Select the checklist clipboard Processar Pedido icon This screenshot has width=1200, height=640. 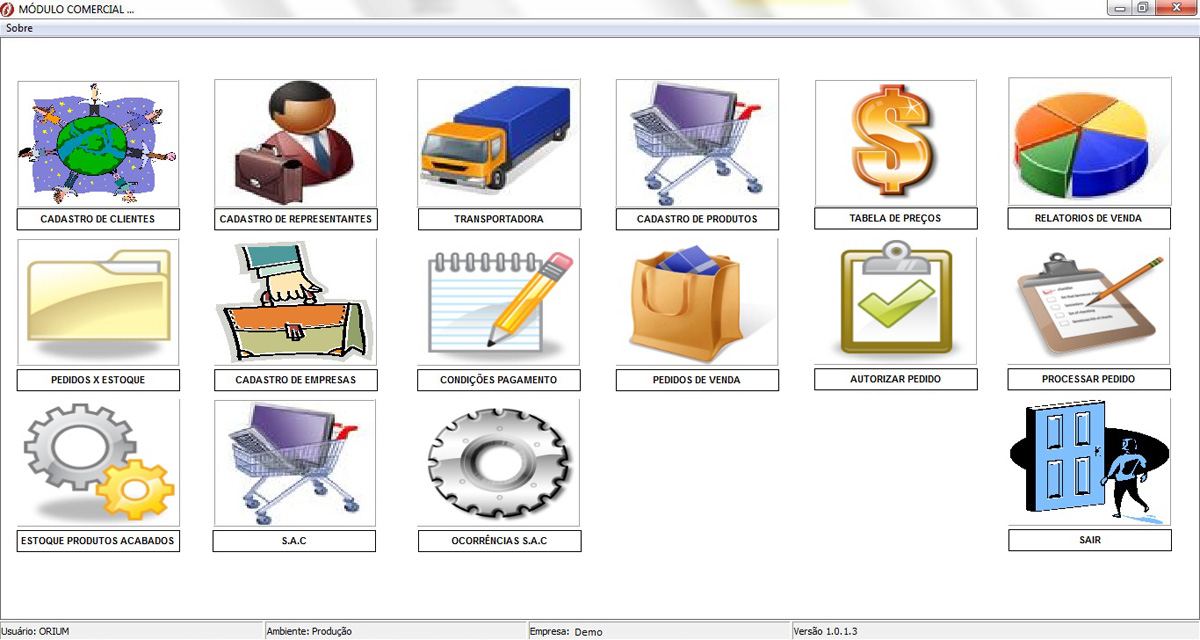(1089, 301)
